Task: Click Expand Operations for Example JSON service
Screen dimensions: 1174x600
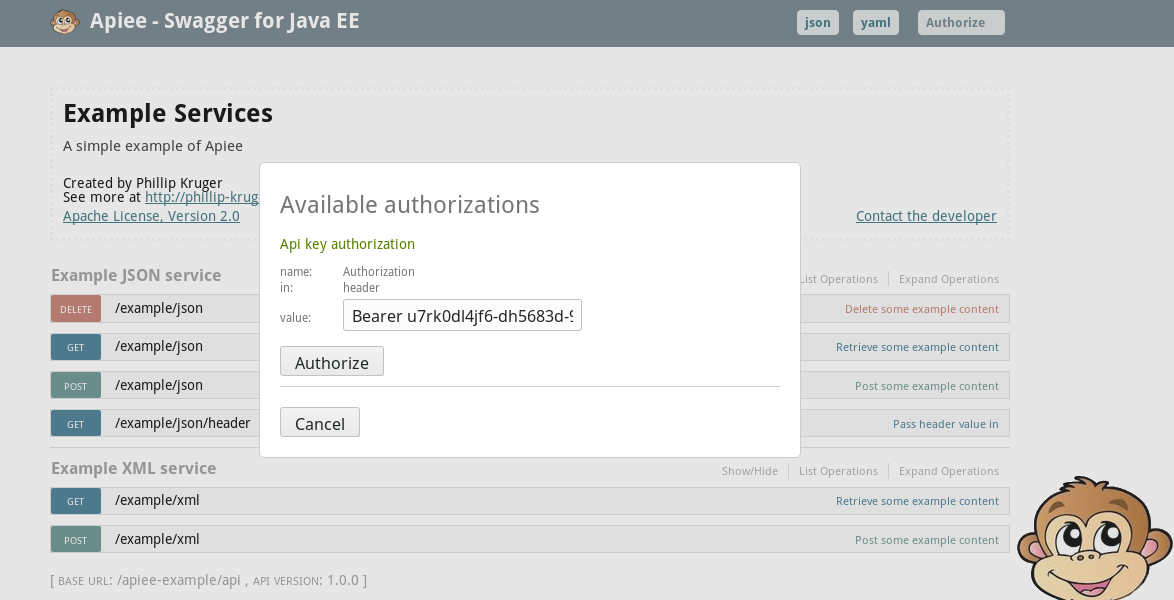Action: pyautogui.click(x=949, y=279)
